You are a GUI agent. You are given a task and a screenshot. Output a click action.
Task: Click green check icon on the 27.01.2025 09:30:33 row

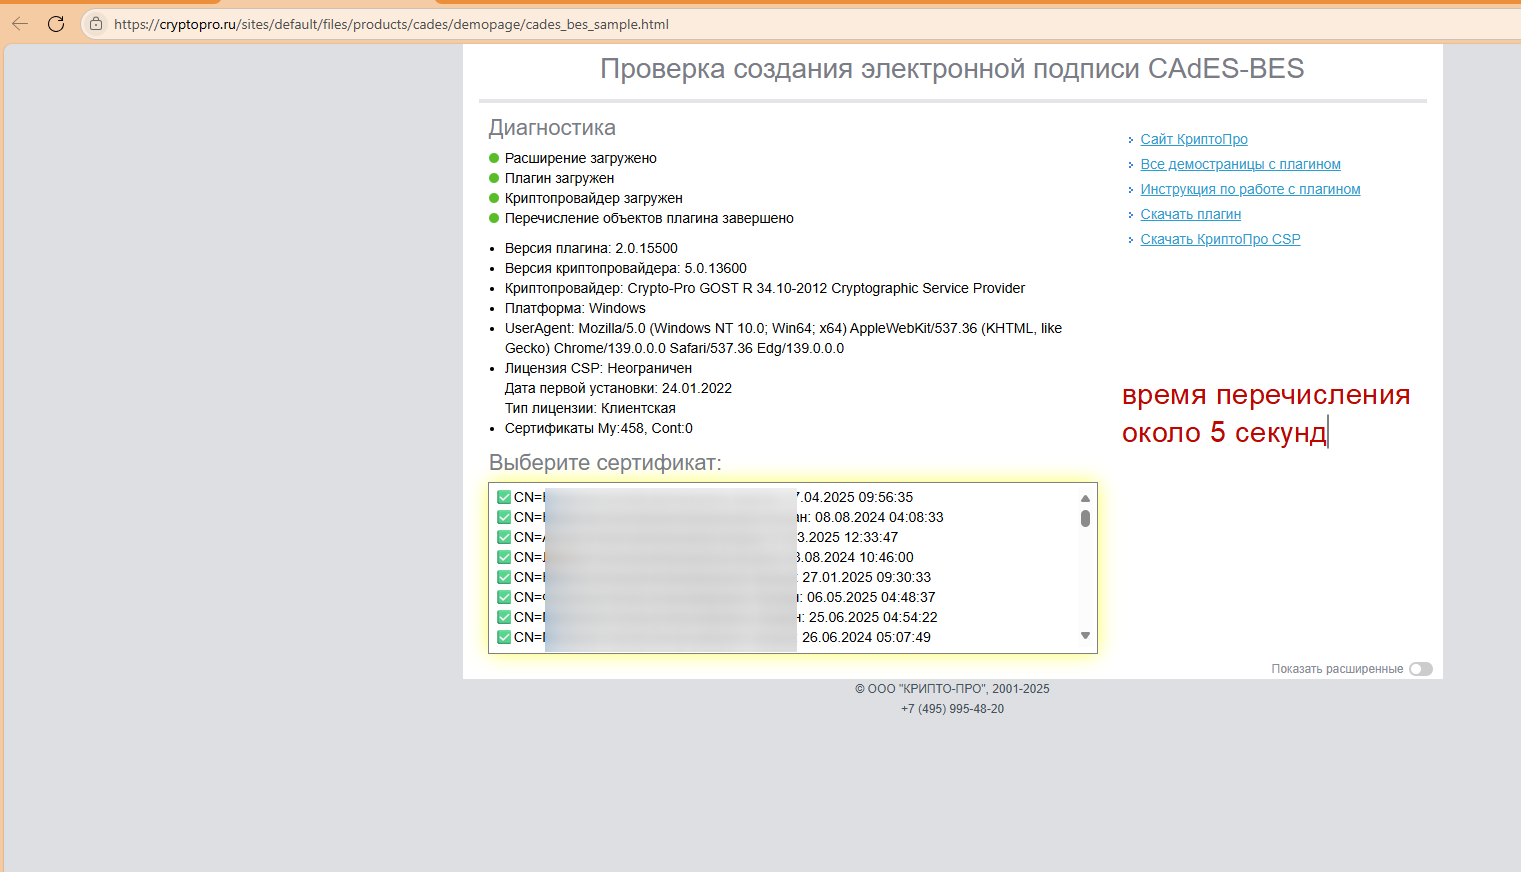point(504,577)
